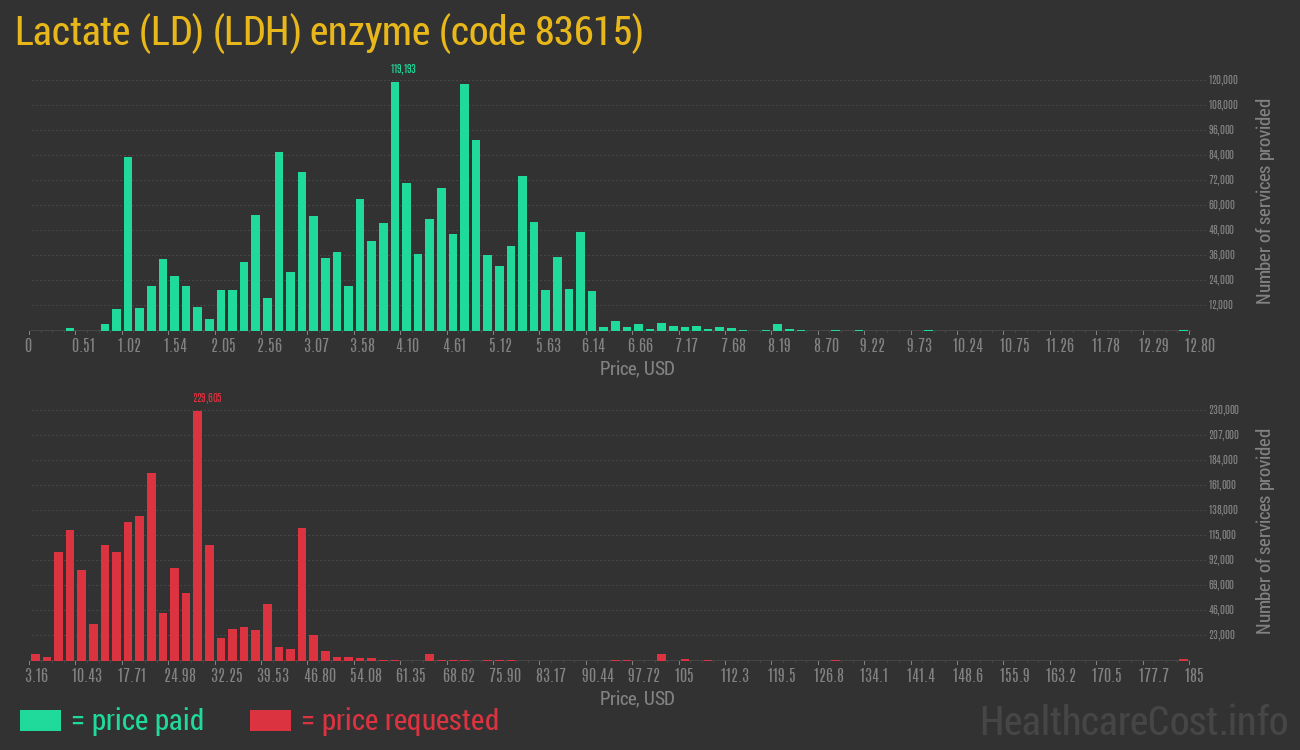Click 'Price, USD' label under the green chart

[x=637, y=368]
